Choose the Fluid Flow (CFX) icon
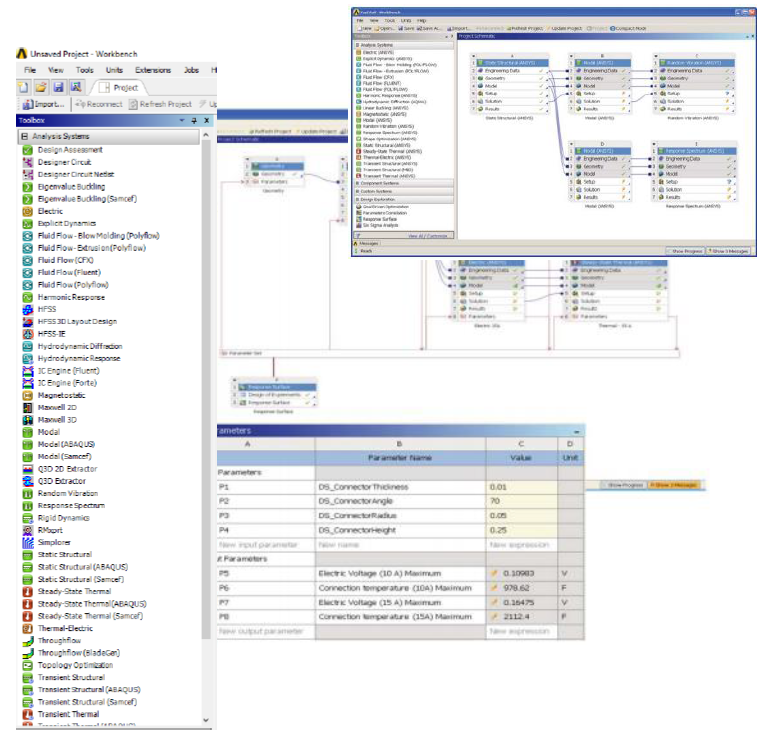This screenshot has width=781, height=737. [x=28, y=260]
